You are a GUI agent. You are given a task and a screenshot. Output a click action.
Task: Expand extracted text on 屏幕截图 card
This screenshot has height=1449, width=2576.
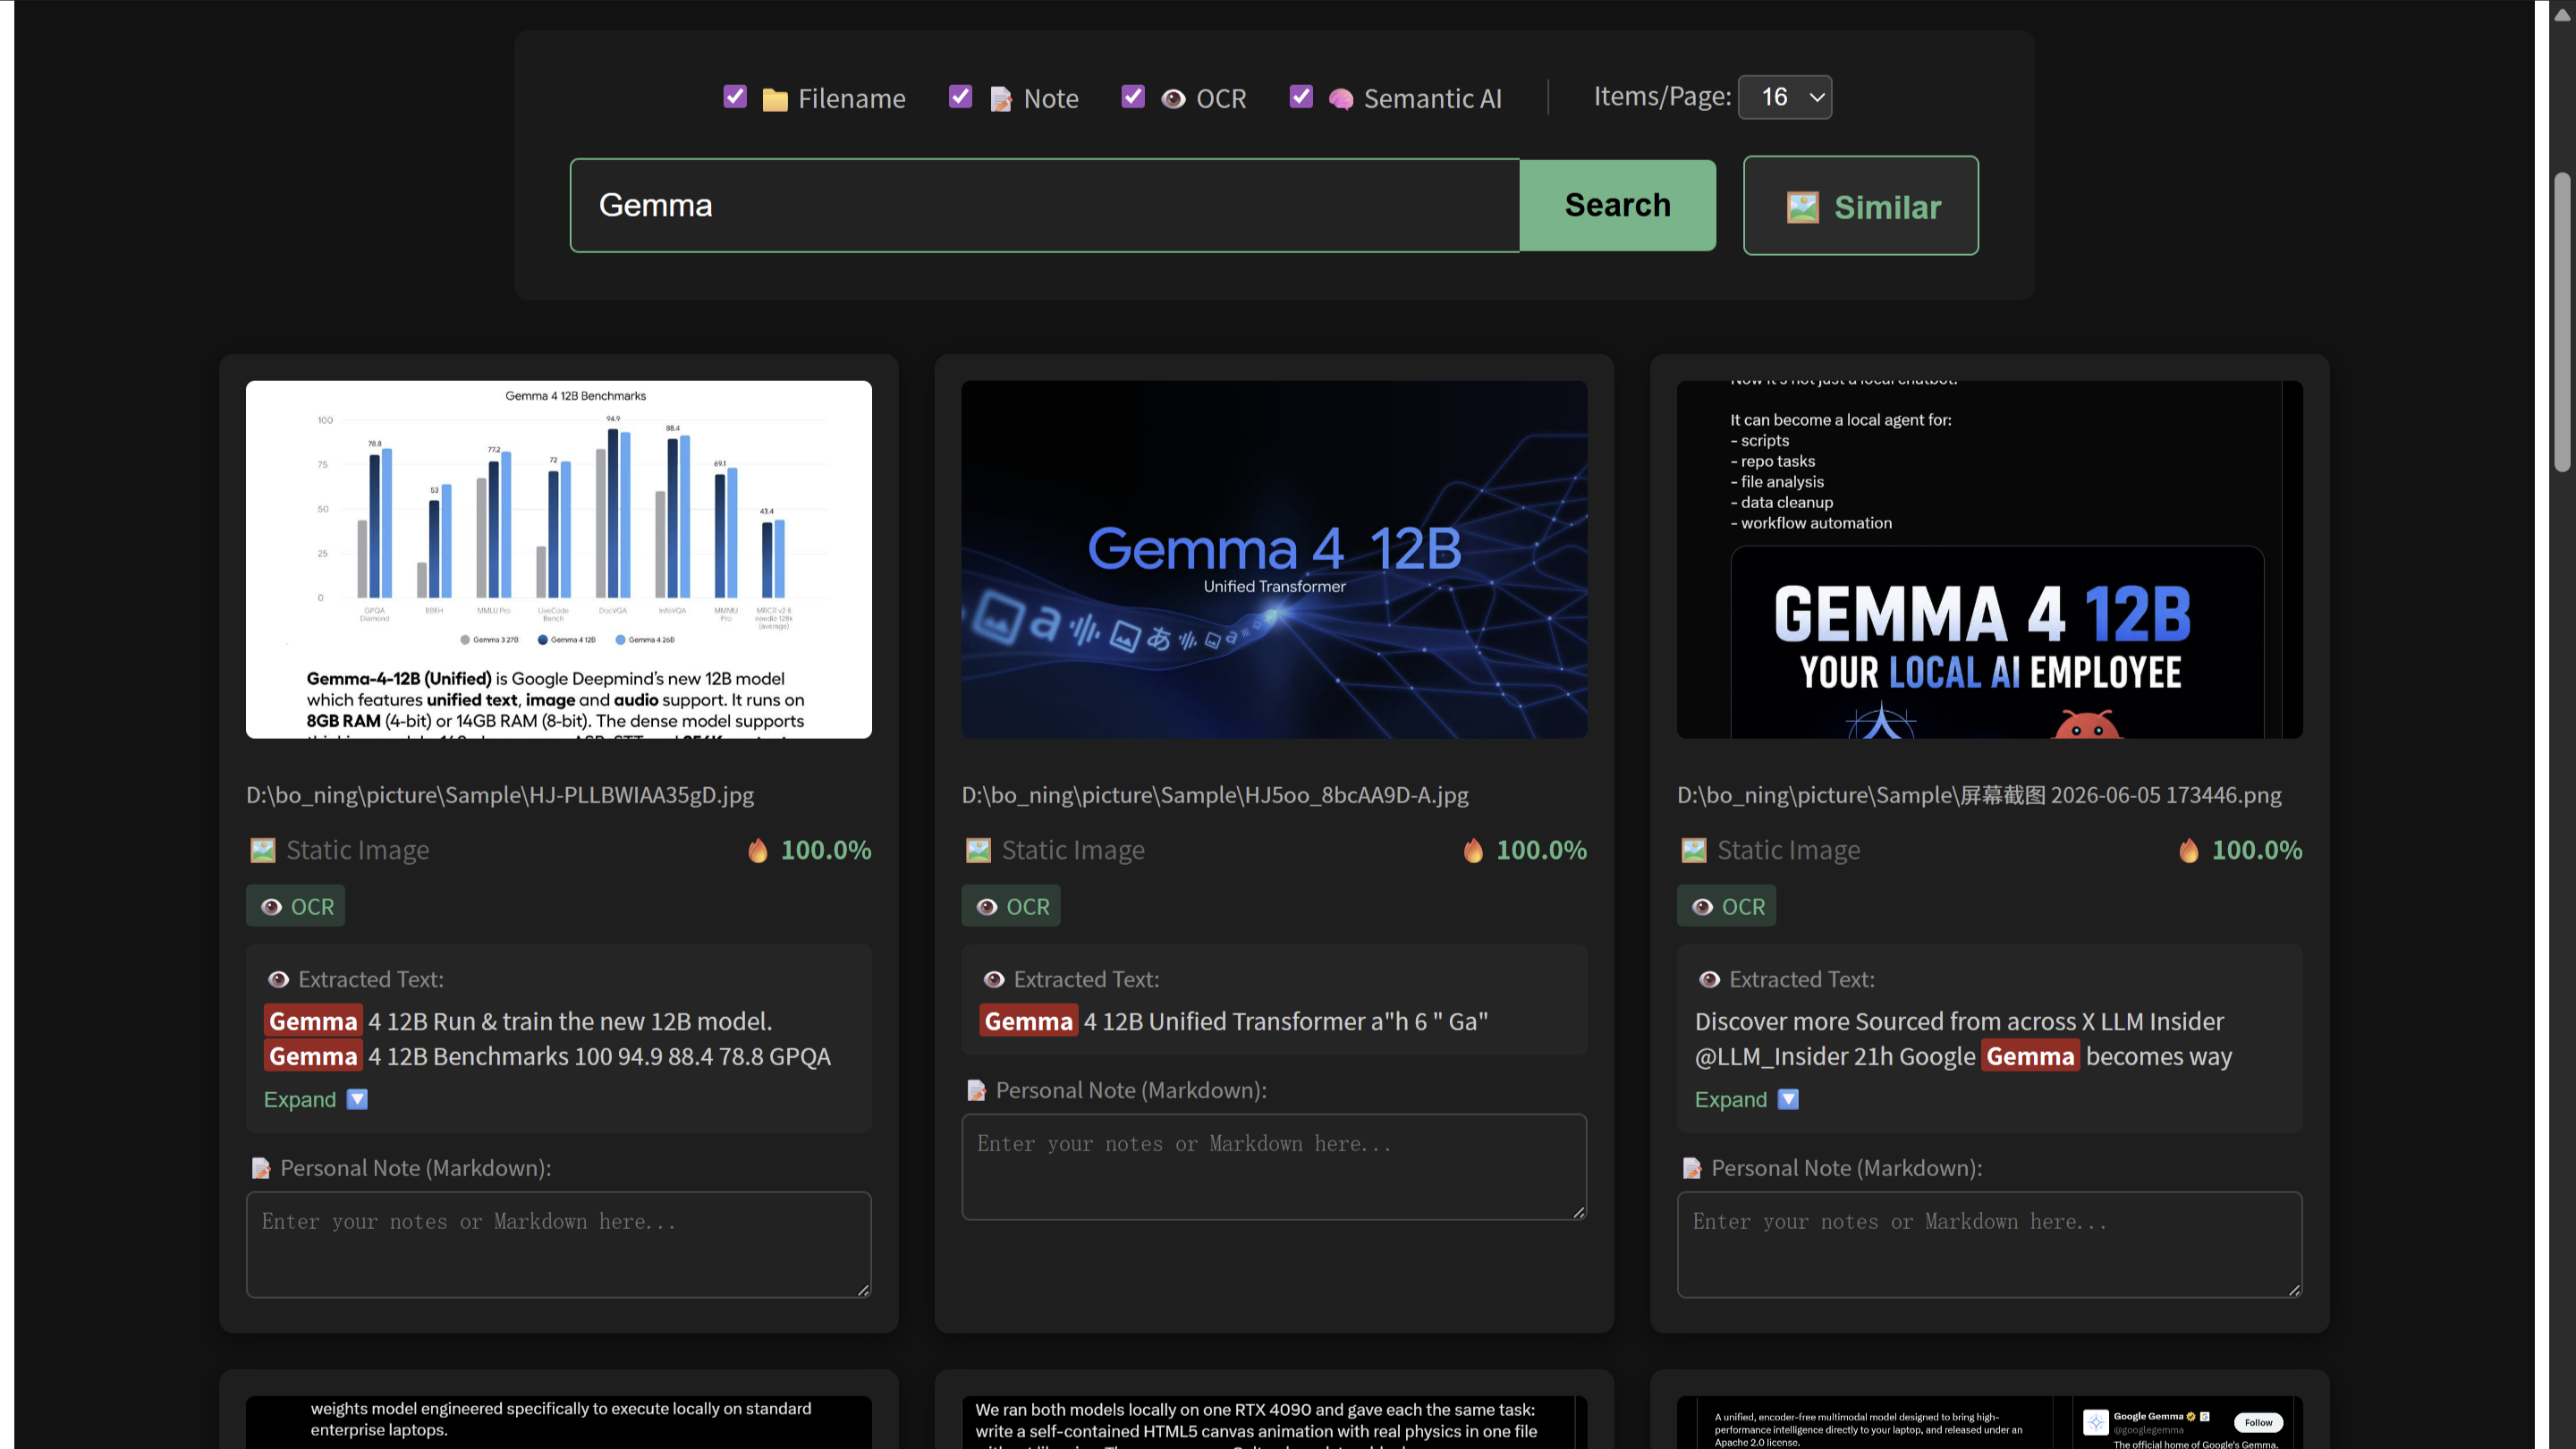[x=1747, y=1099]
